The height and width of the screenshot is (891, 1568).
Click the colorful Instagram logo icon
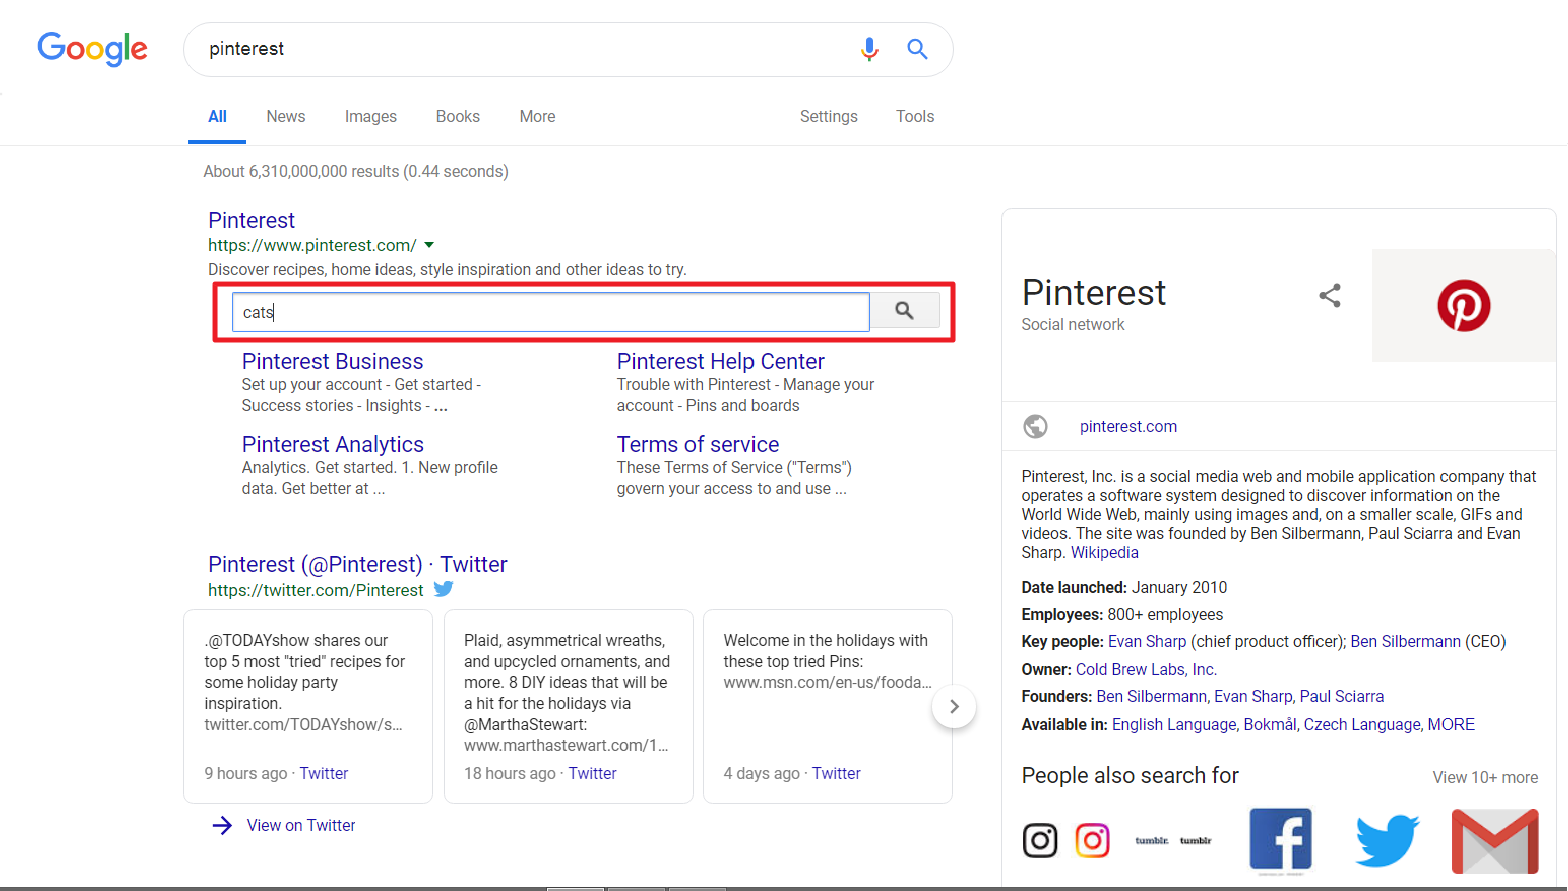pyautogui.click(x=1092, y=840)
